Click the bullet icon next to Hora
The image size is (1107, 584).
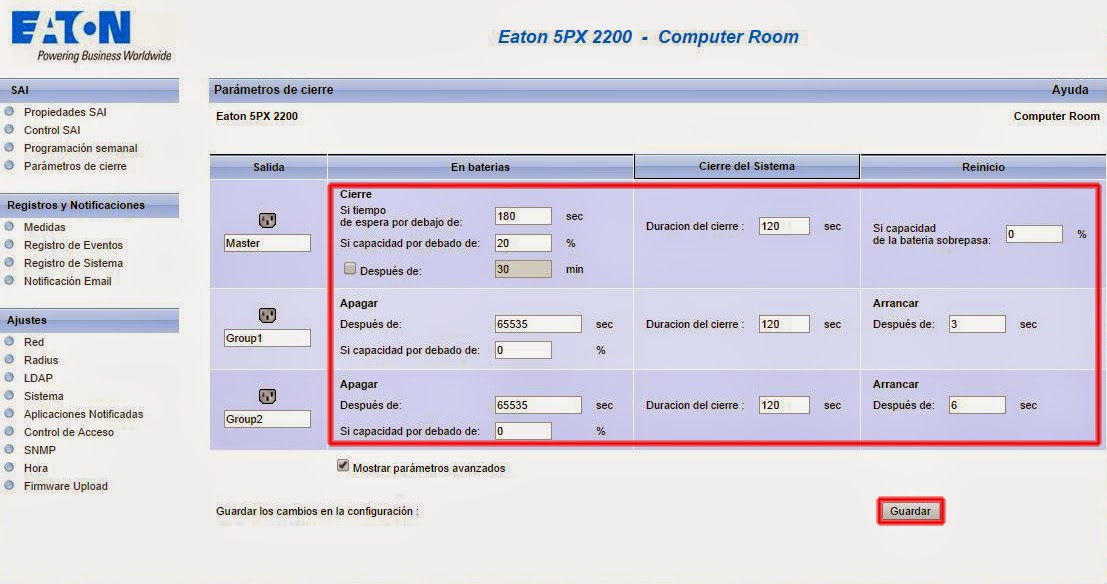tap(10, 468)
